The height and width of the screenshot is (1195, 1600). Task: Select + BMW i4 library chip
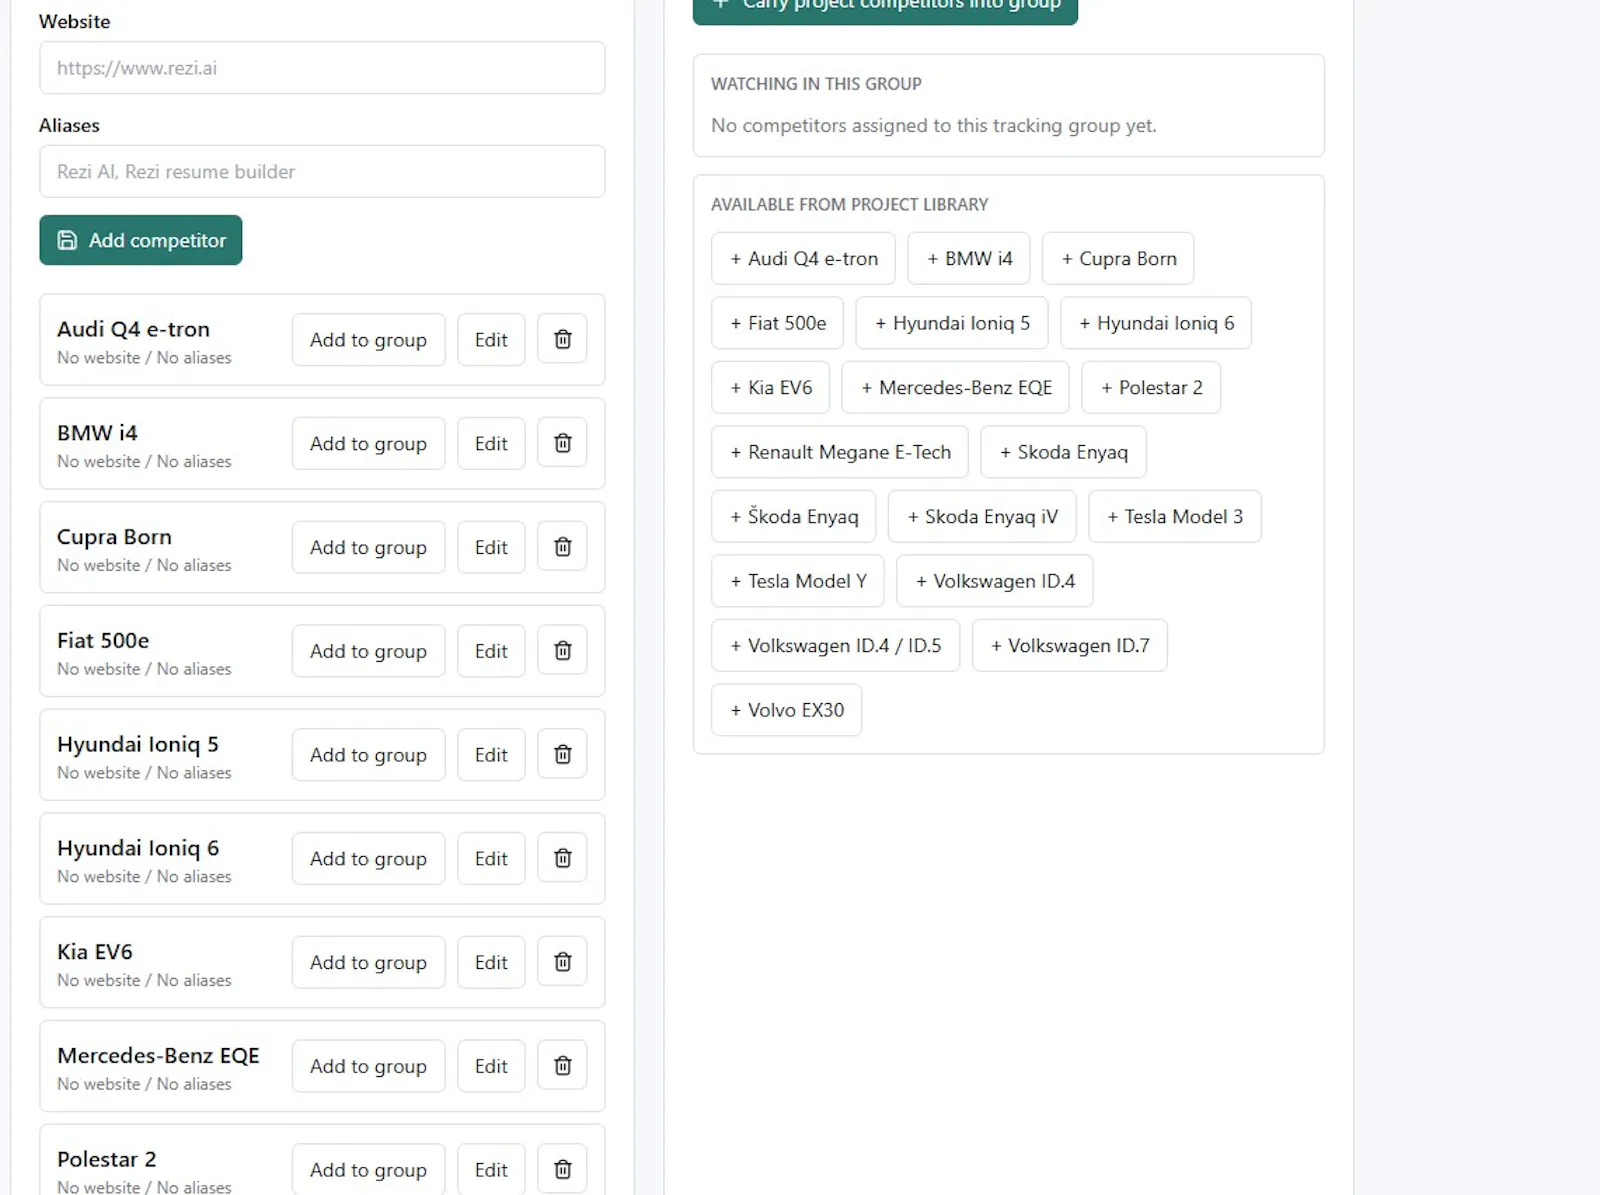coord(968,259)
